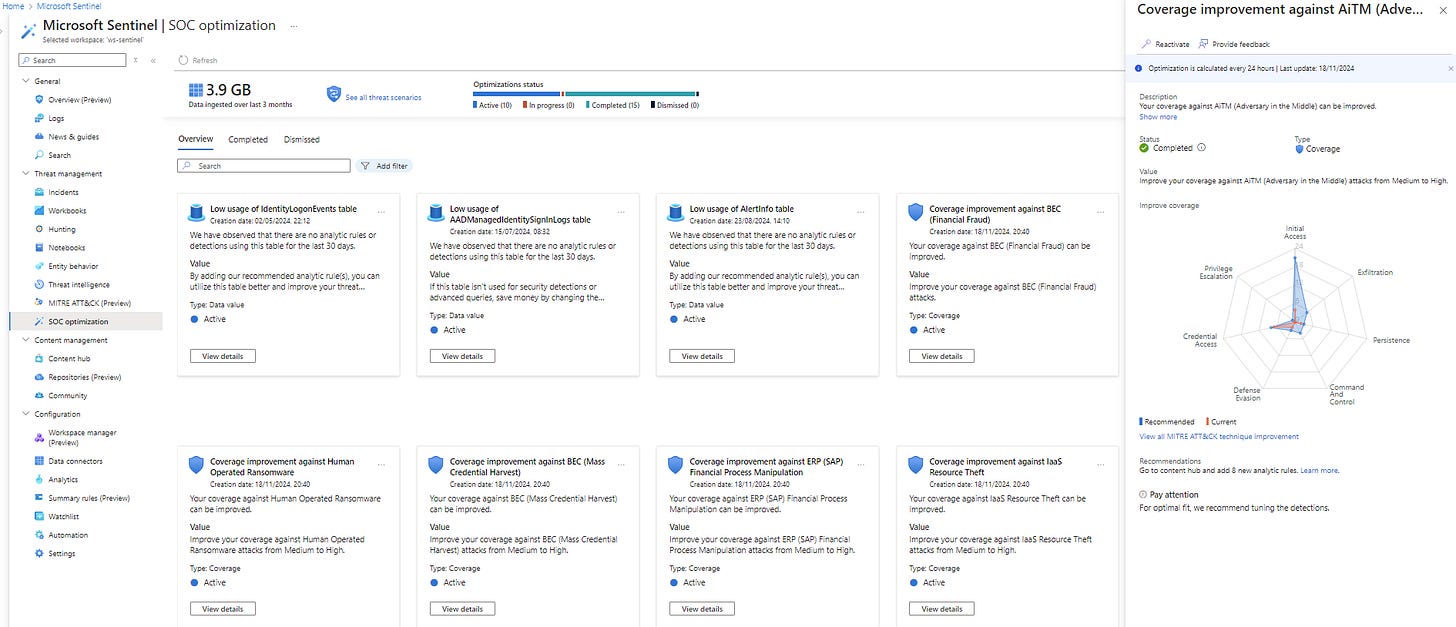
Task: Open more options for BEC (Financial Fraud) card
Action: tap(1101, 212)
